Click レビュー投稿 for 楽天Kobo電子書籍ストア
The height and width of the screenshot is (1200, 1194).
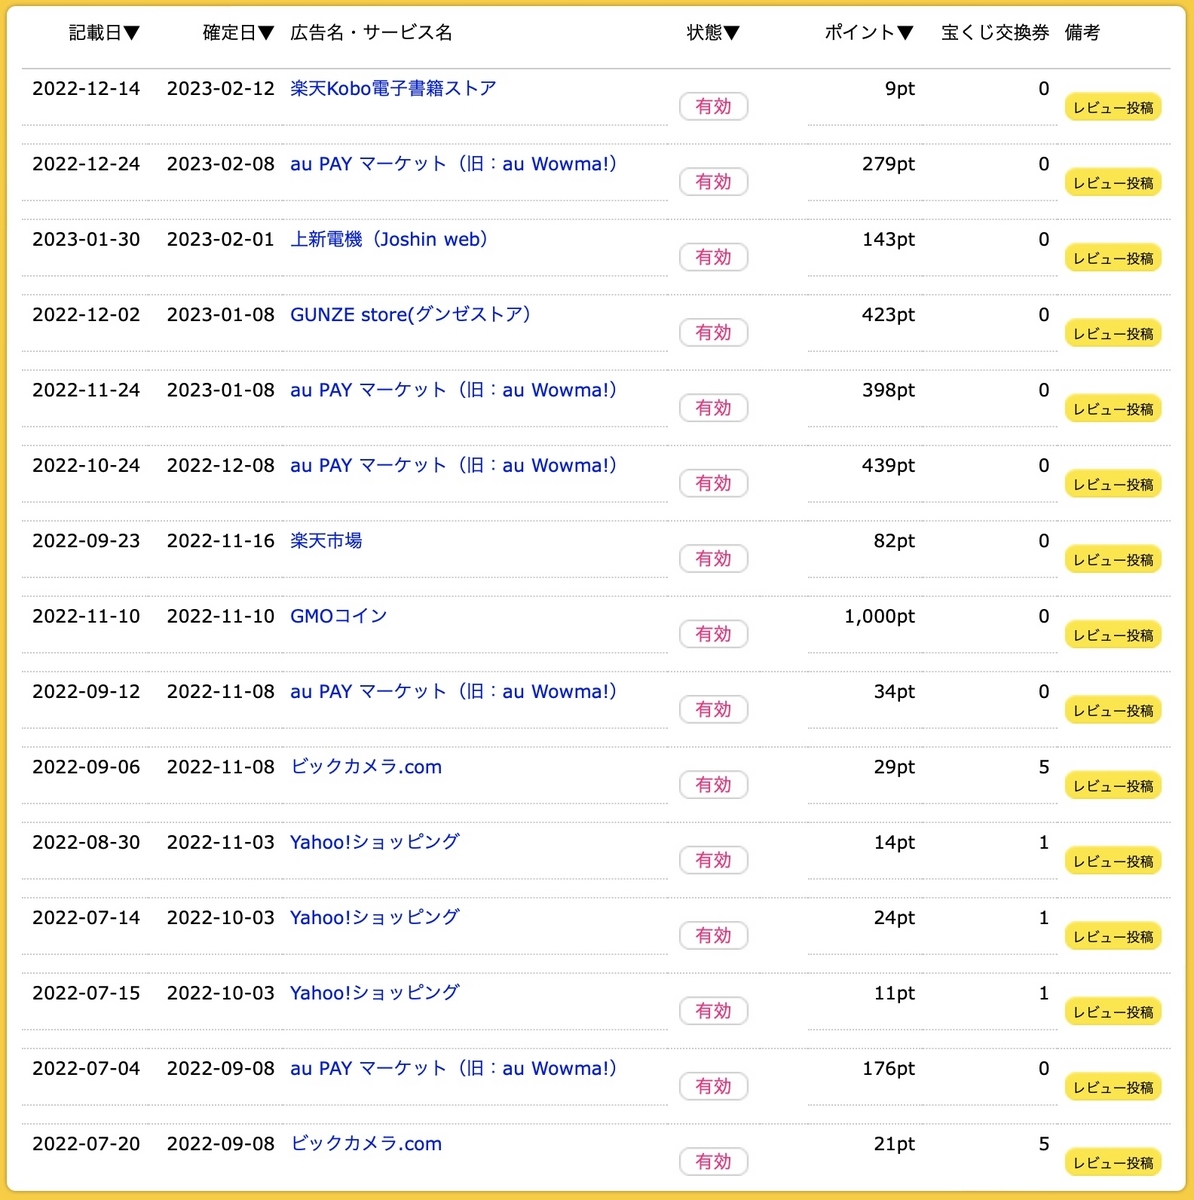1113,107
